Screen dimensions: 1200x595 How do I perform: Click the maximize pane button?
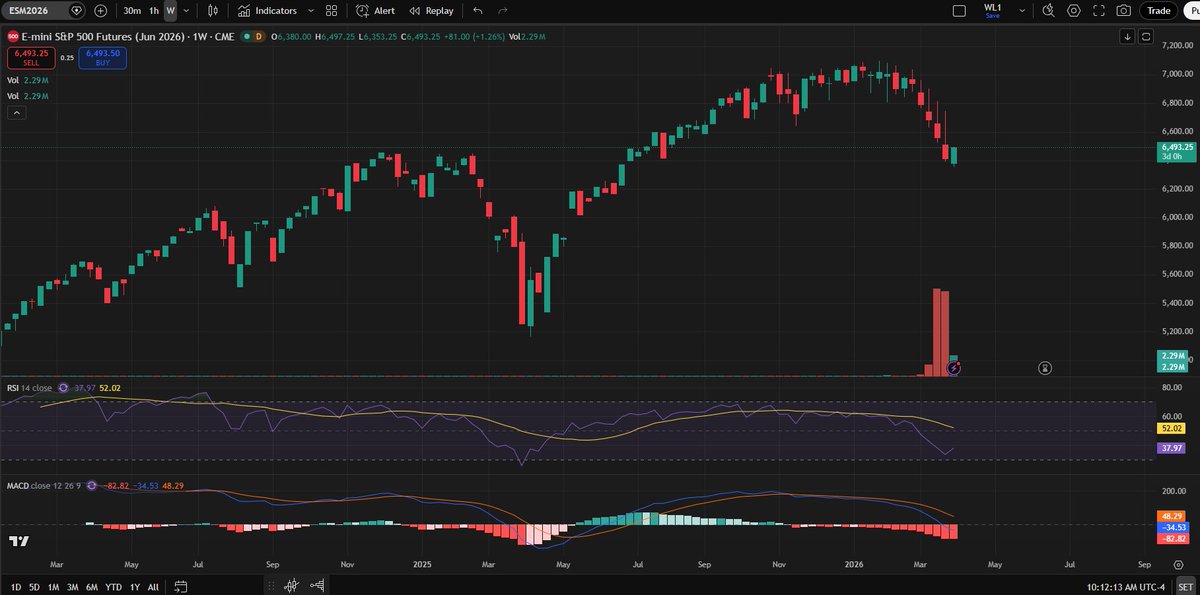1145,36
